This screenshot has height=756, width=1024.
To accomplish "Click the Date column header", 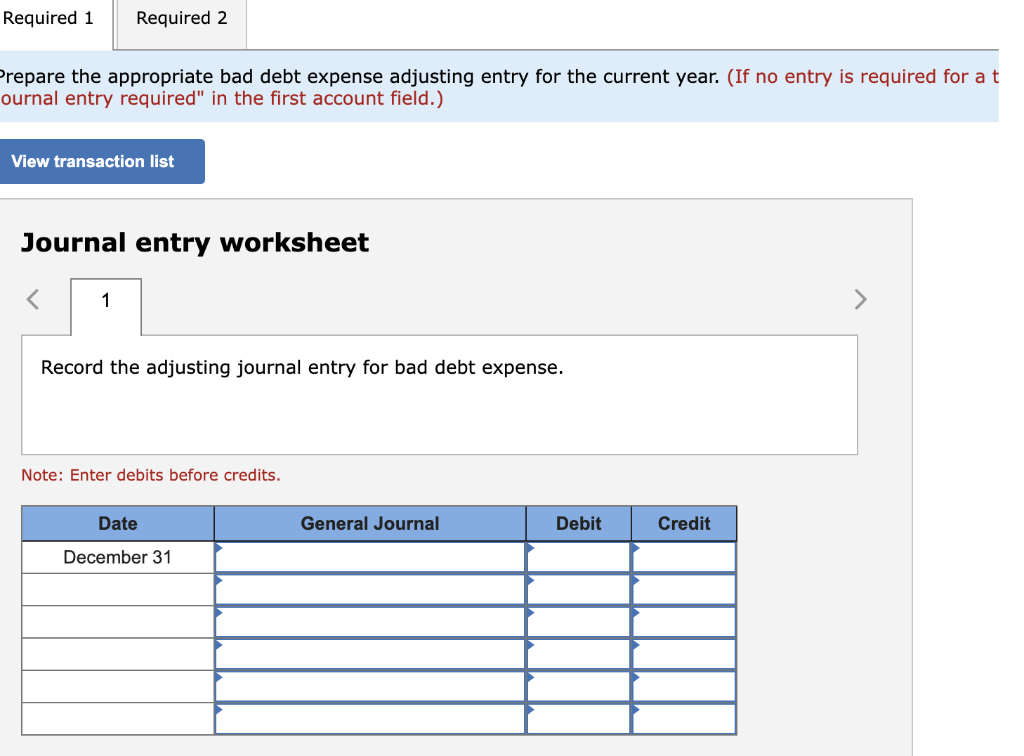I will [x=118, y=524].
